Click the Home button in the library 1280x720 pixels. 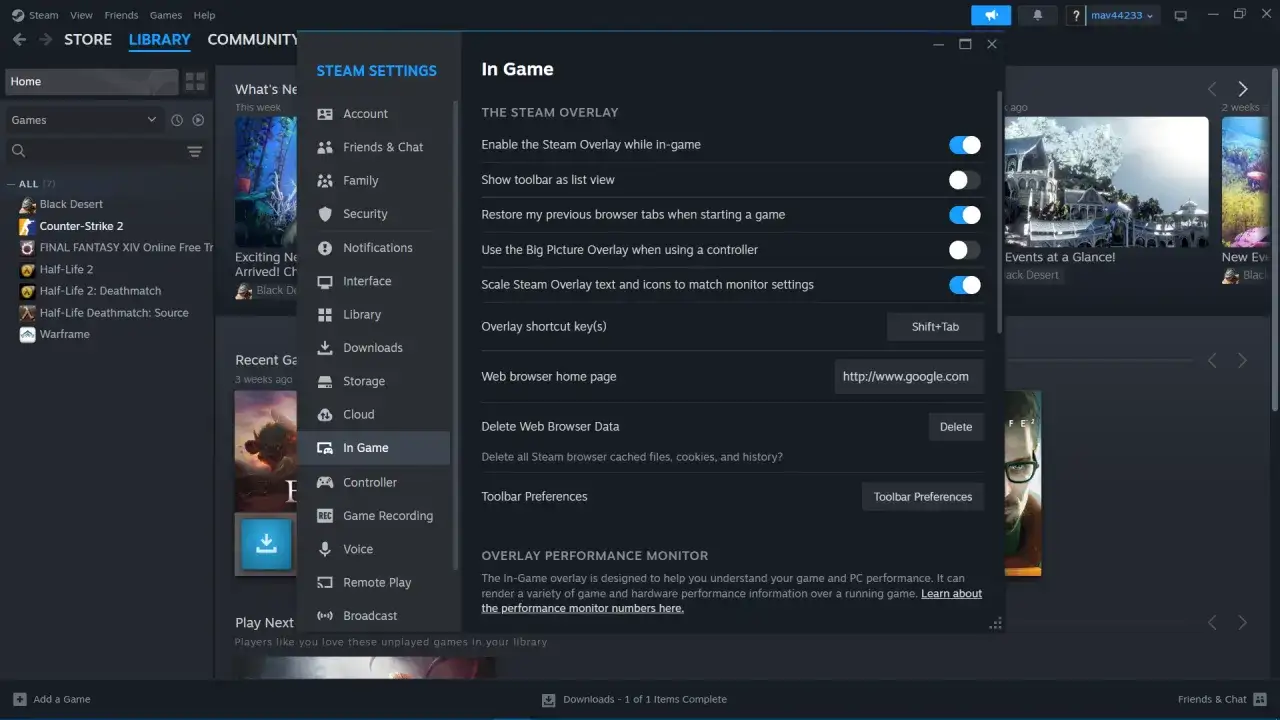click(x=91, y=81)
